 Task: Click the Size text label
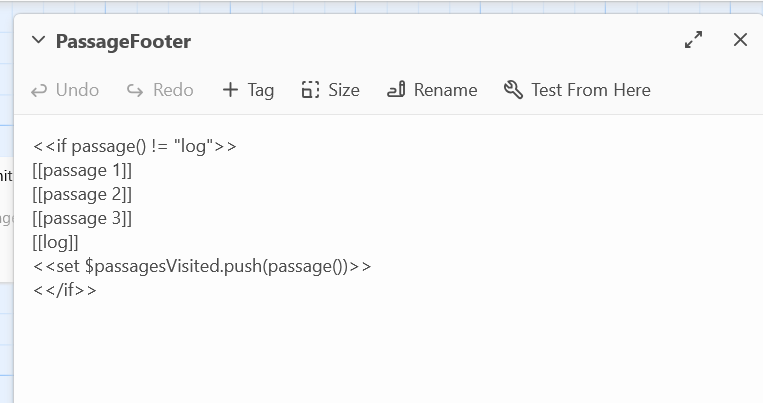(x=344, y=90)
